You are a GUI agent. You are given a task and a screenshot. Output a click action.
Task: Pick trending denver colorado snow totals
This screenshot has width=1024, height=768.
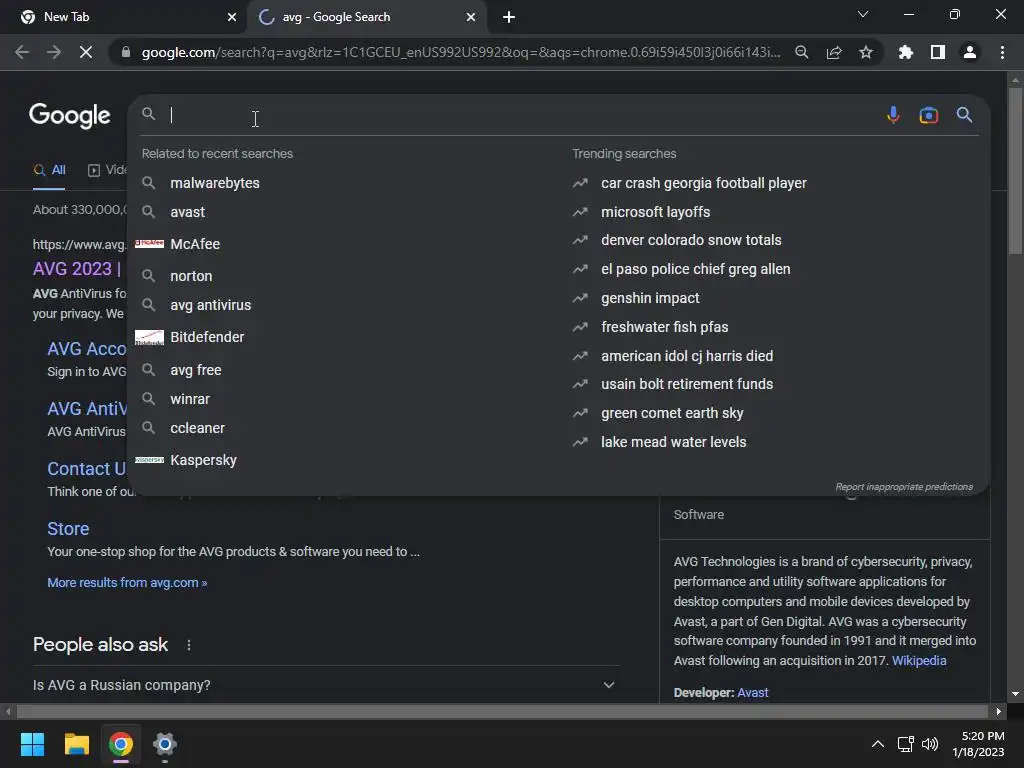coord(691,240)
